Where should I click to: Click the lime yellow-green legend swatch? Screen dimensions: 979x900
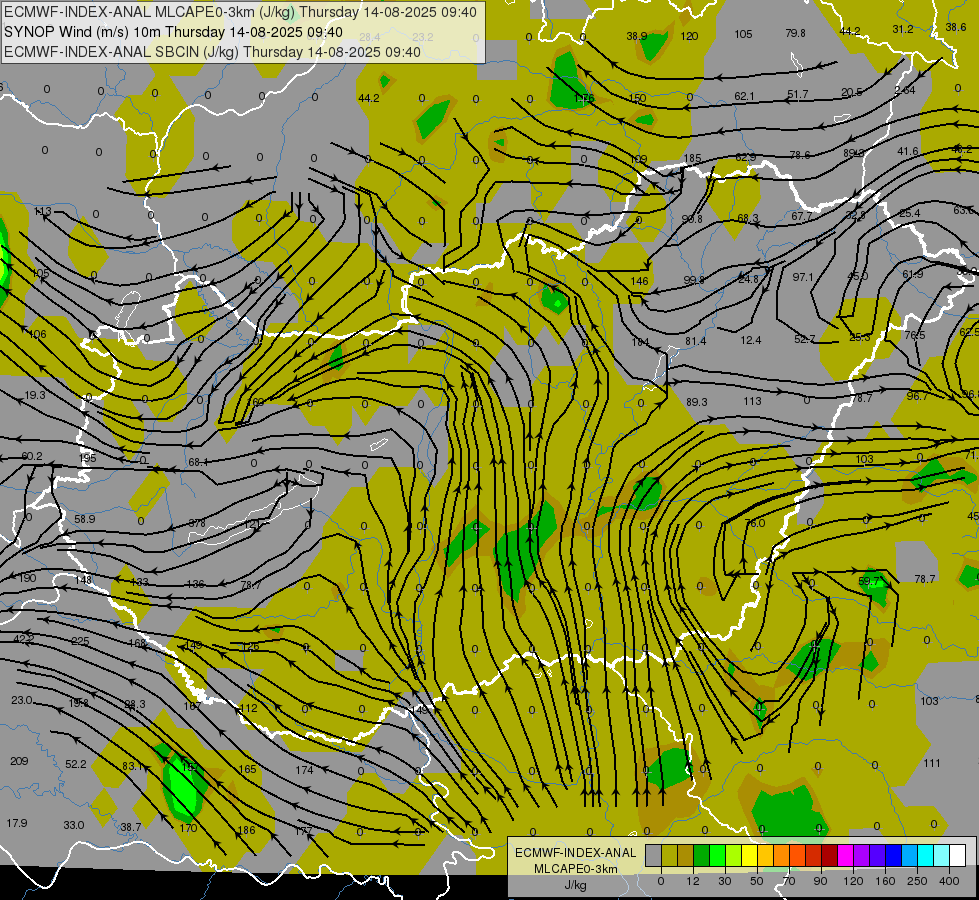(x=734, y=856)
